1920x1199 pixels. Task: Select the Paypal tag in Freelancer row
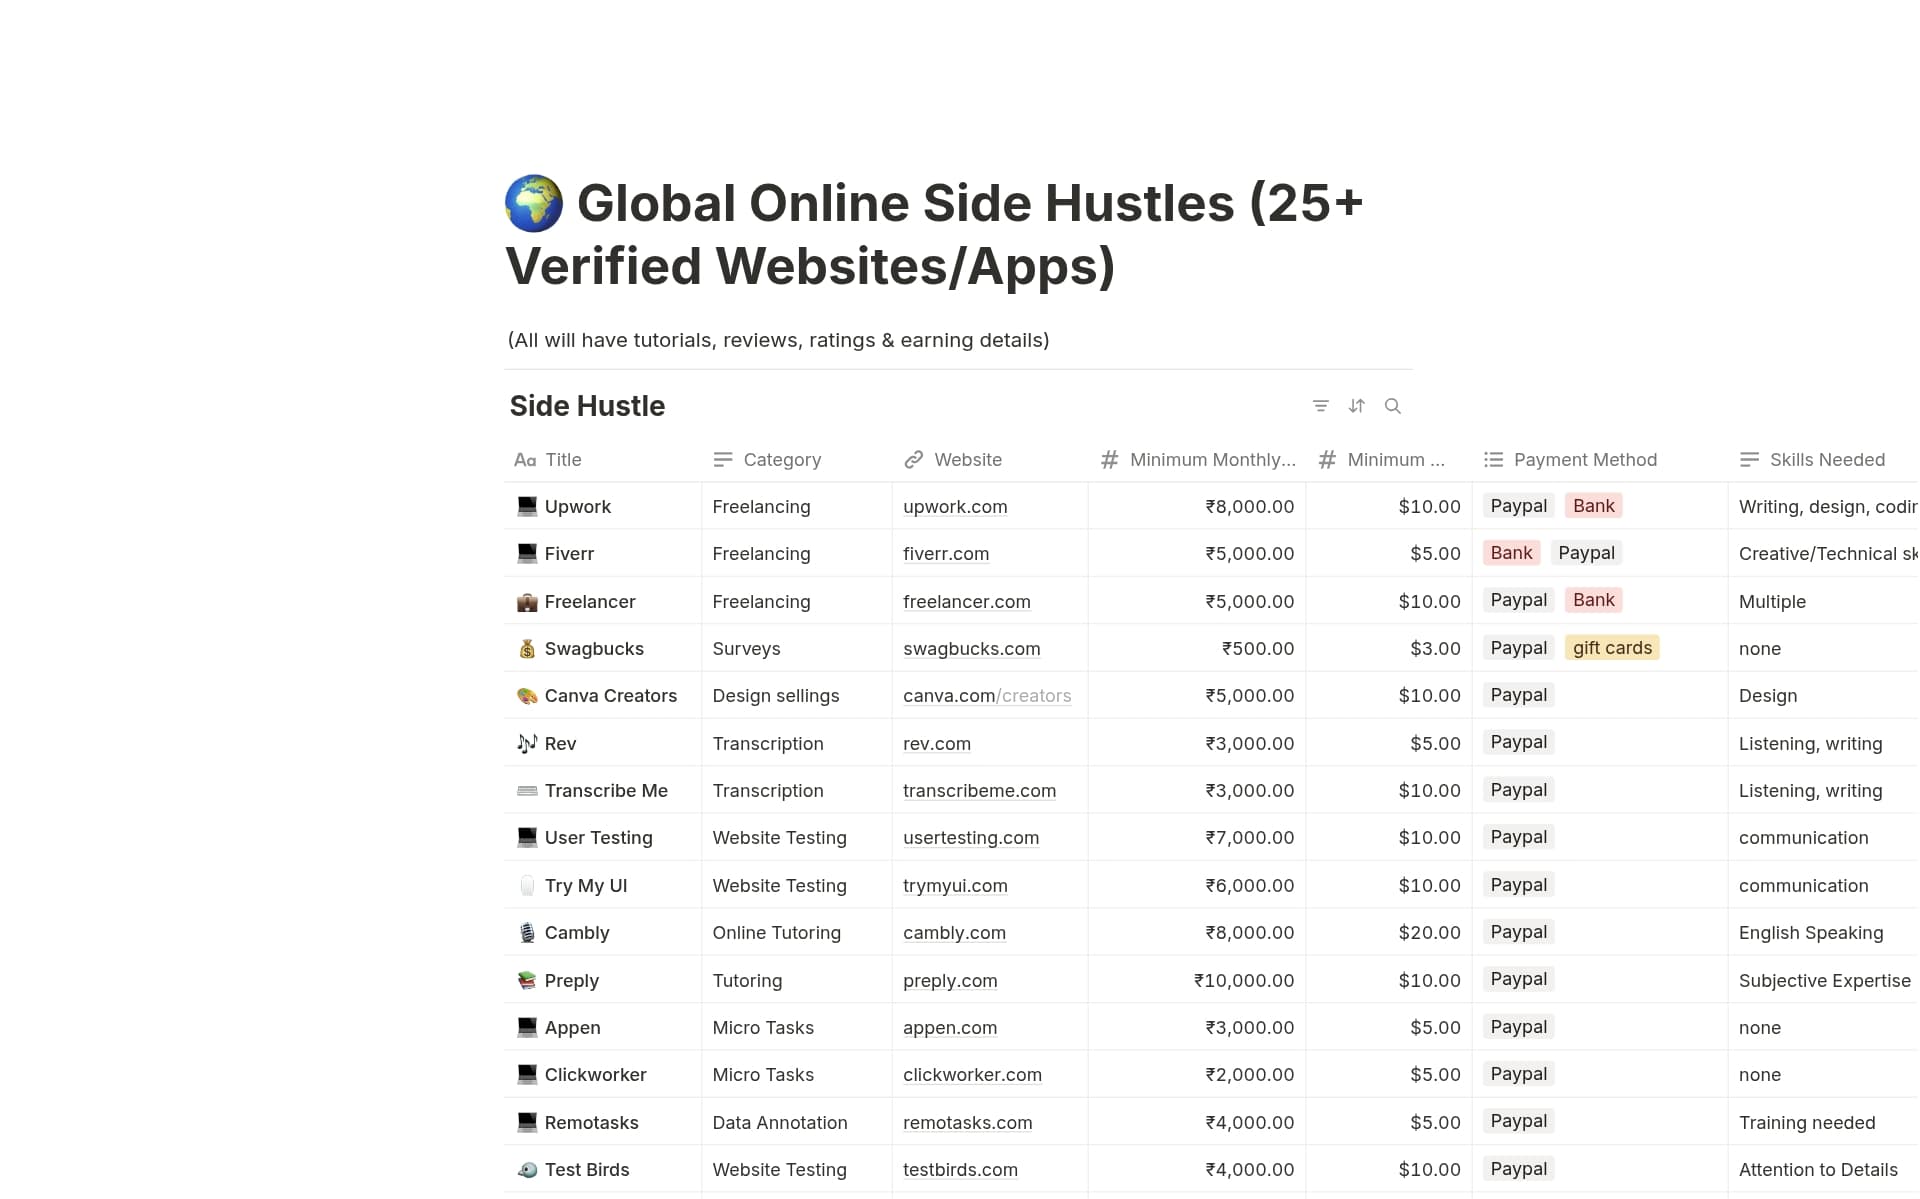[1518, 600]
